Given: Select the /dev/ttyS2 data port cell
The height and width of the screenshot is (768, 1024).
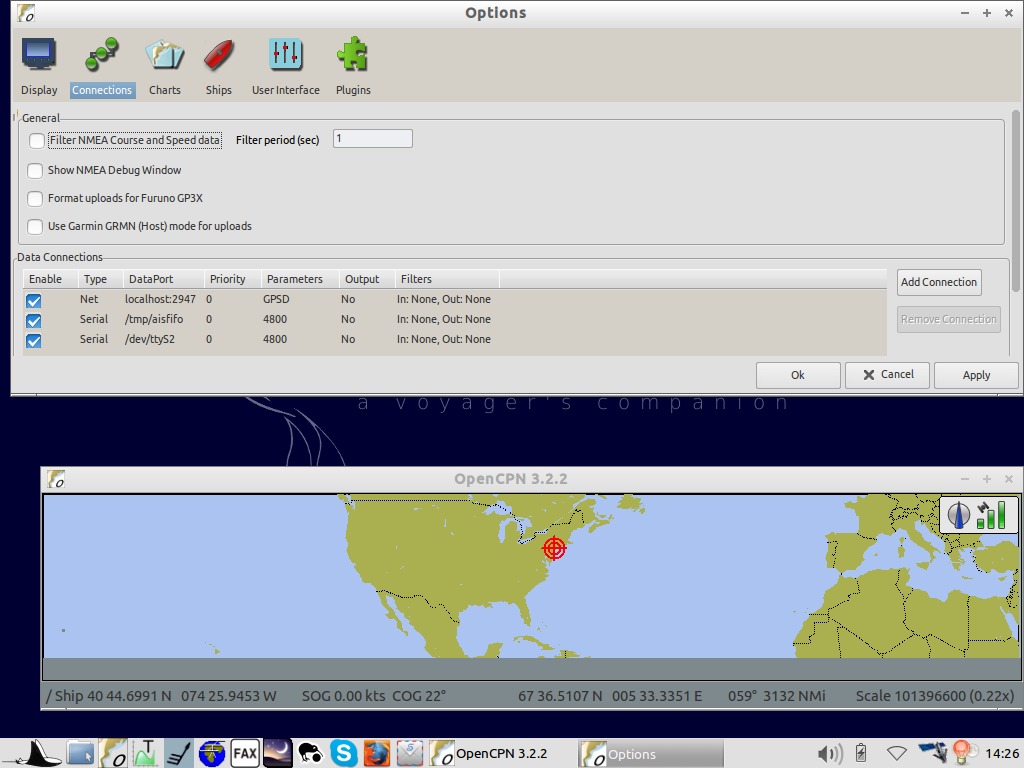Looking at the screenshot, I should (150, 340).
